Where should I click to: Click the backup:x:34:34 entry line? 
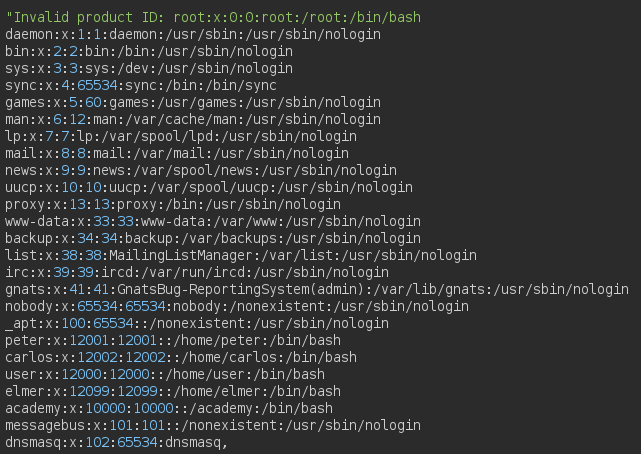coord(213,238)
